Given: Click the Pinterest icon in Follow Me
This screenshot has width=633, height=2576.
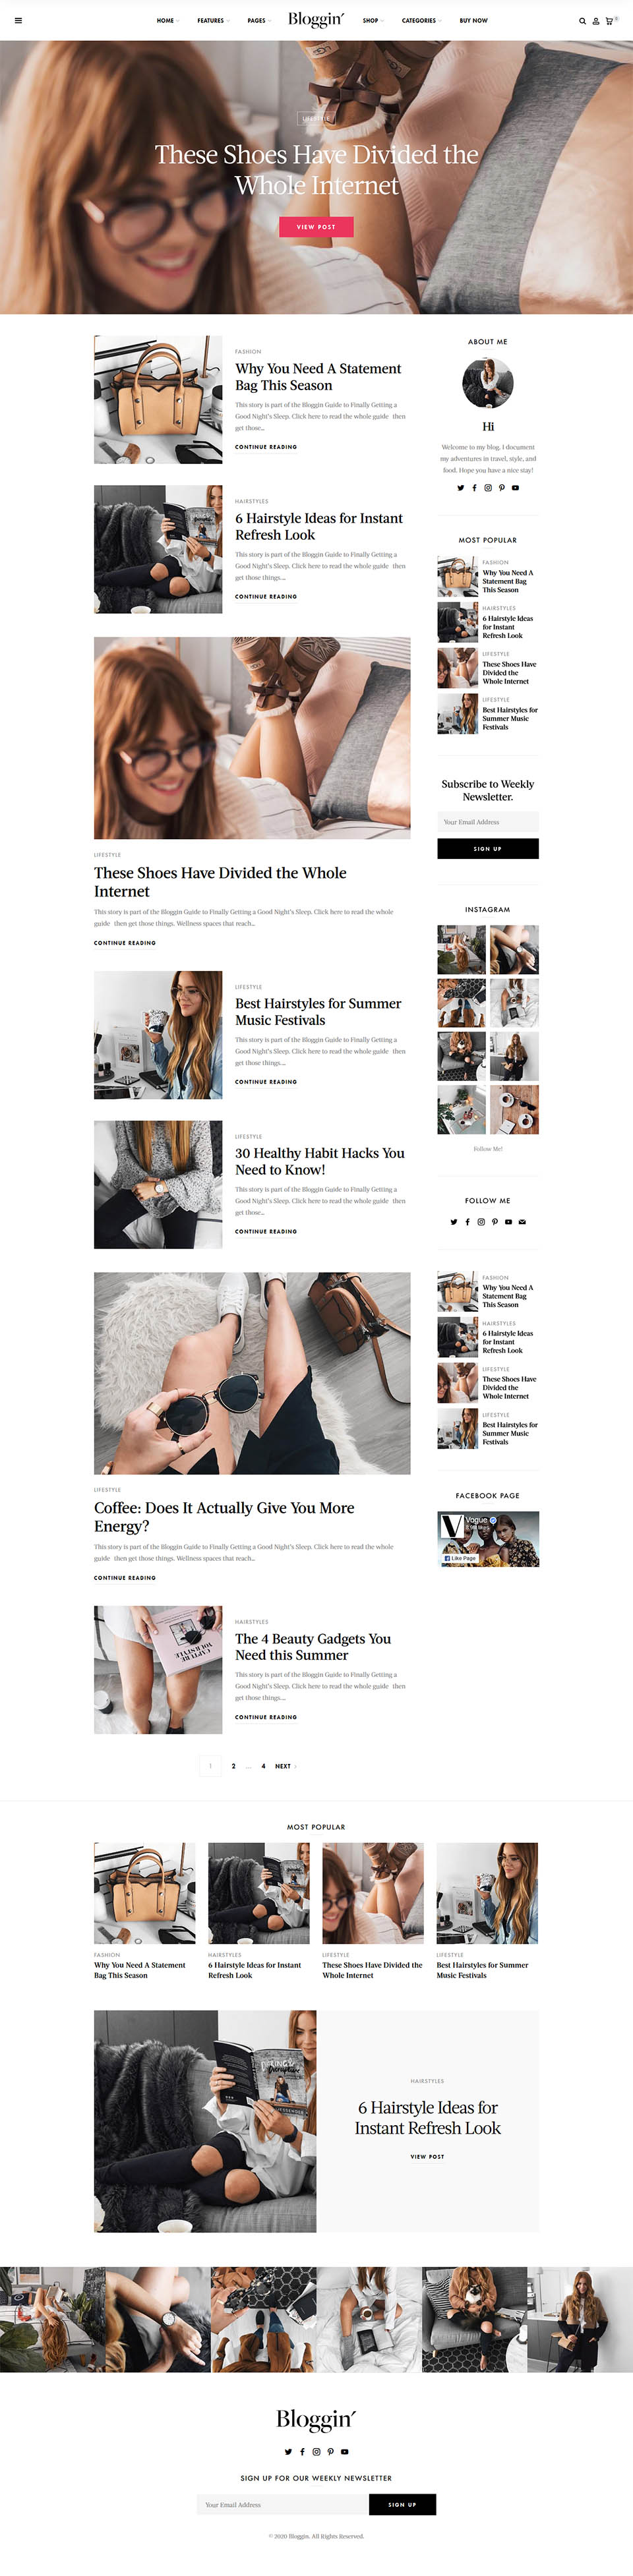Looking at the screenshot, I should pyautogui.click(x=495, y=1222).
